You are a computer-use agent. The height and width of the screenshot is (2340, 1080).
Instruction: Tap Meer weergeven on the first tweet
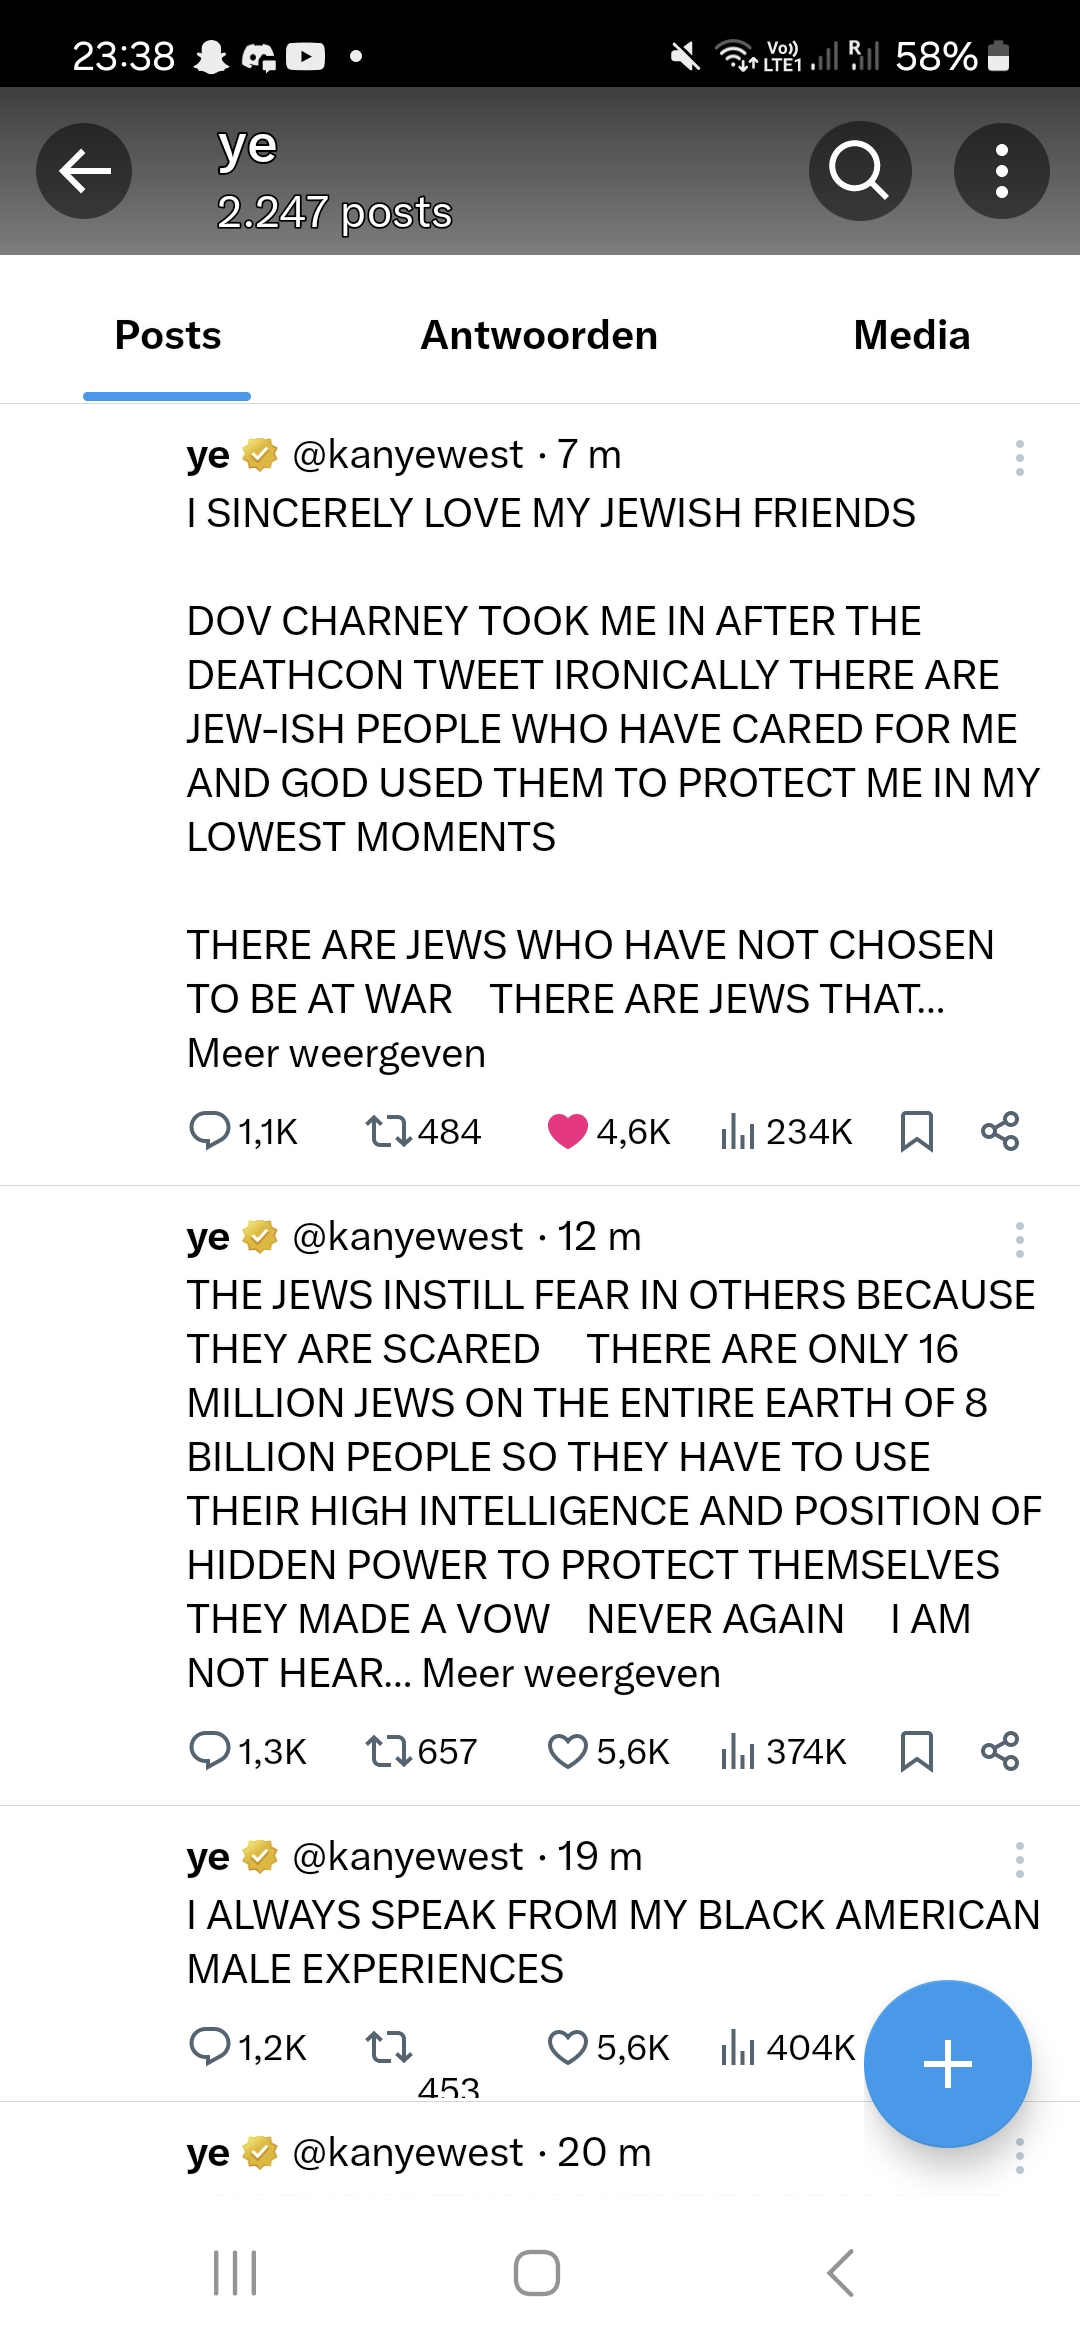tap(334, 1052)
